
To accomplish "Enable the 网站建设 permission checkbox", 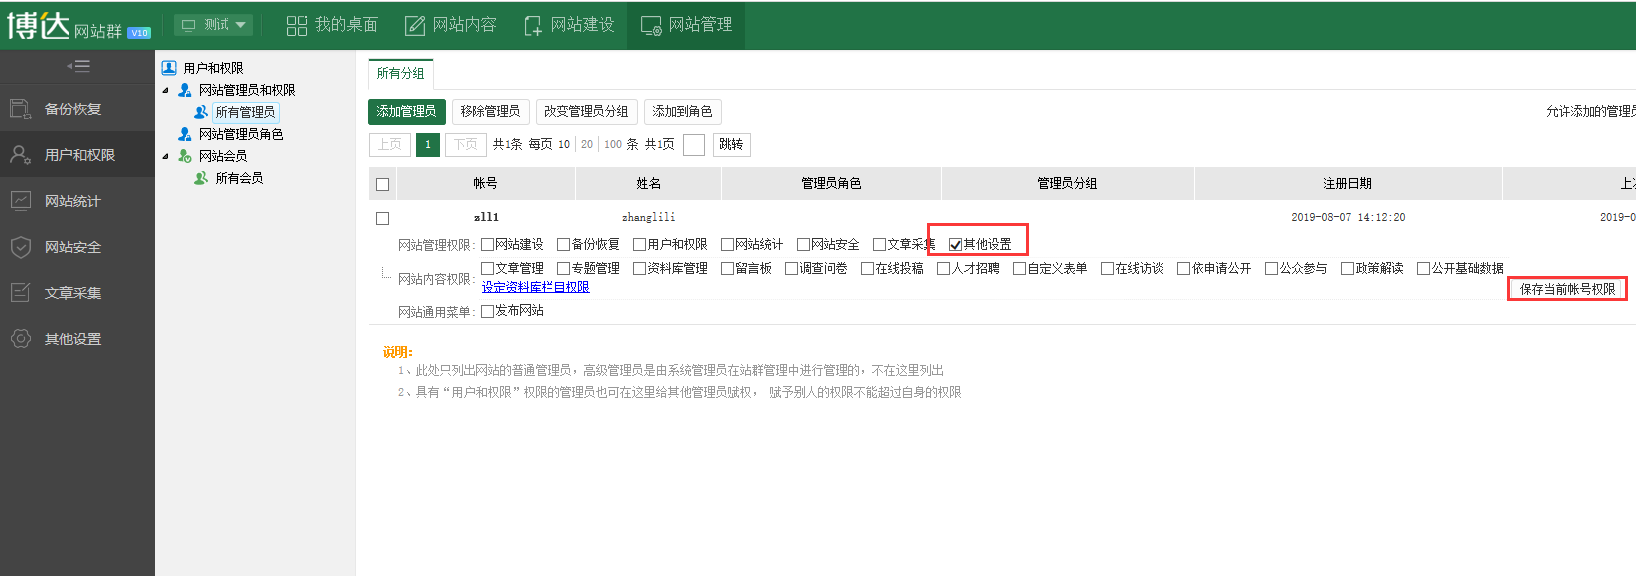I will tap(488, 245).
